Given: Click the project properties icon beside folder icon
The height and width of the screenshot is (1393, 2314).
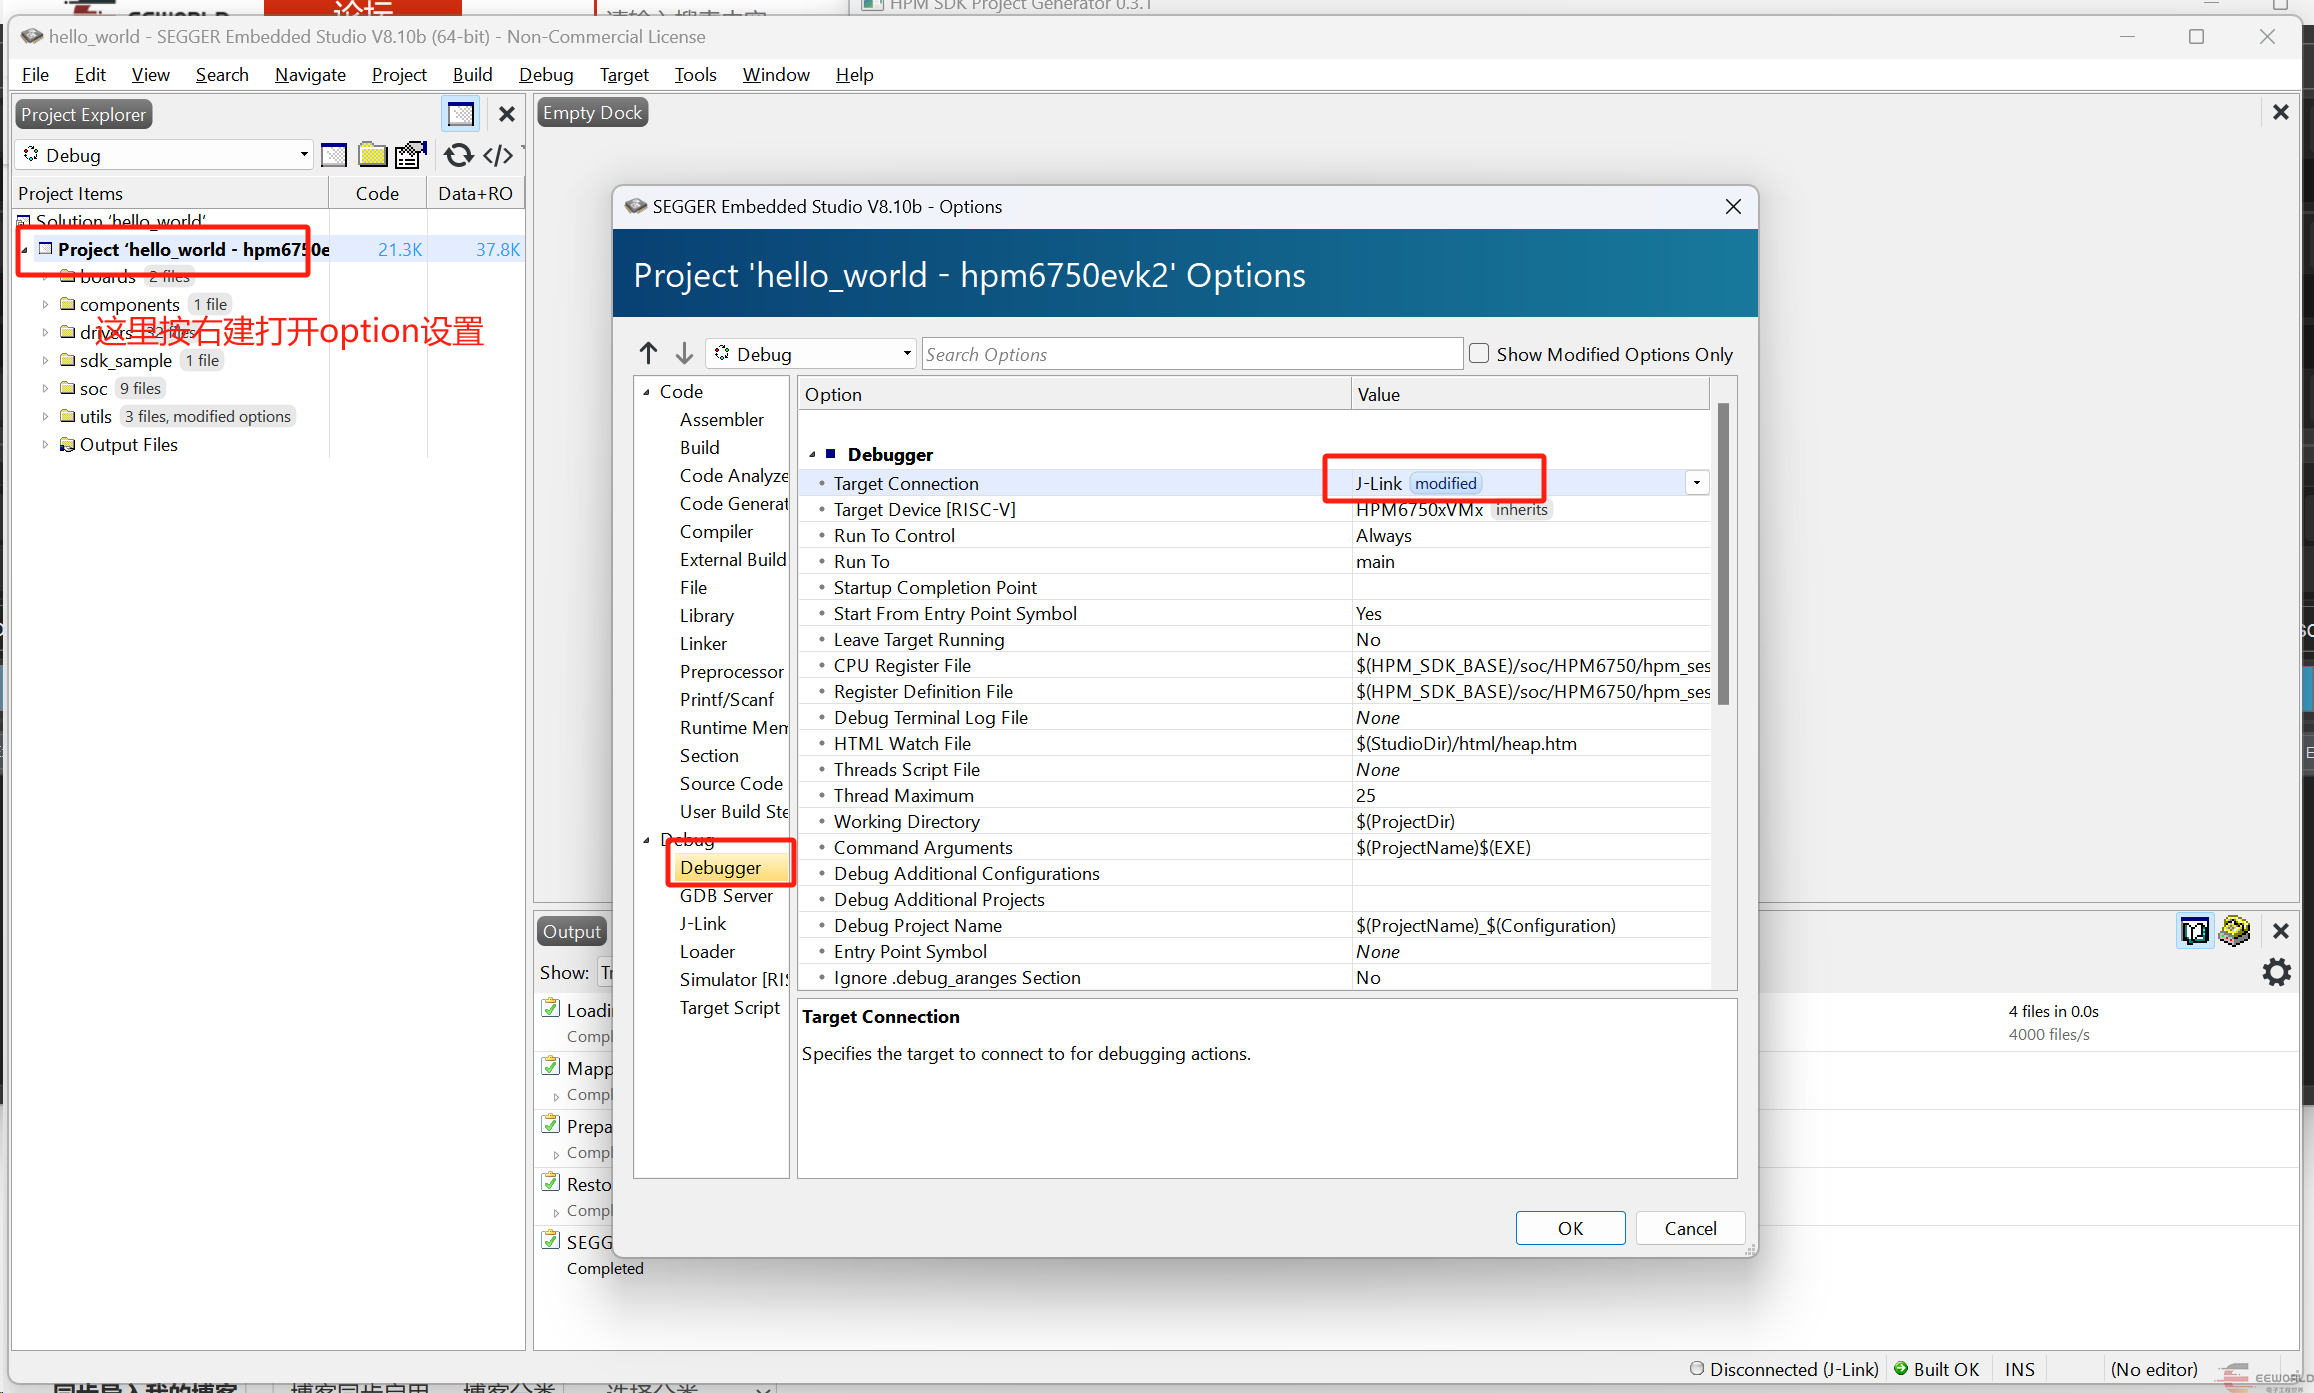Looking at the screenshot, I should click(x=410, y=155).
